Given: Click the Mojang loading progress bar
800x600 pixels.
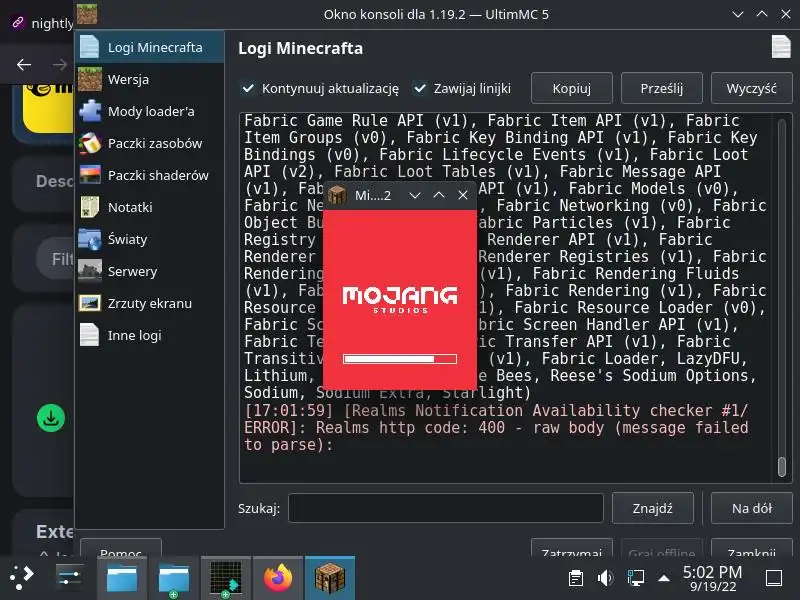Looking at the screenshot, I should click(x=400, y=359).
